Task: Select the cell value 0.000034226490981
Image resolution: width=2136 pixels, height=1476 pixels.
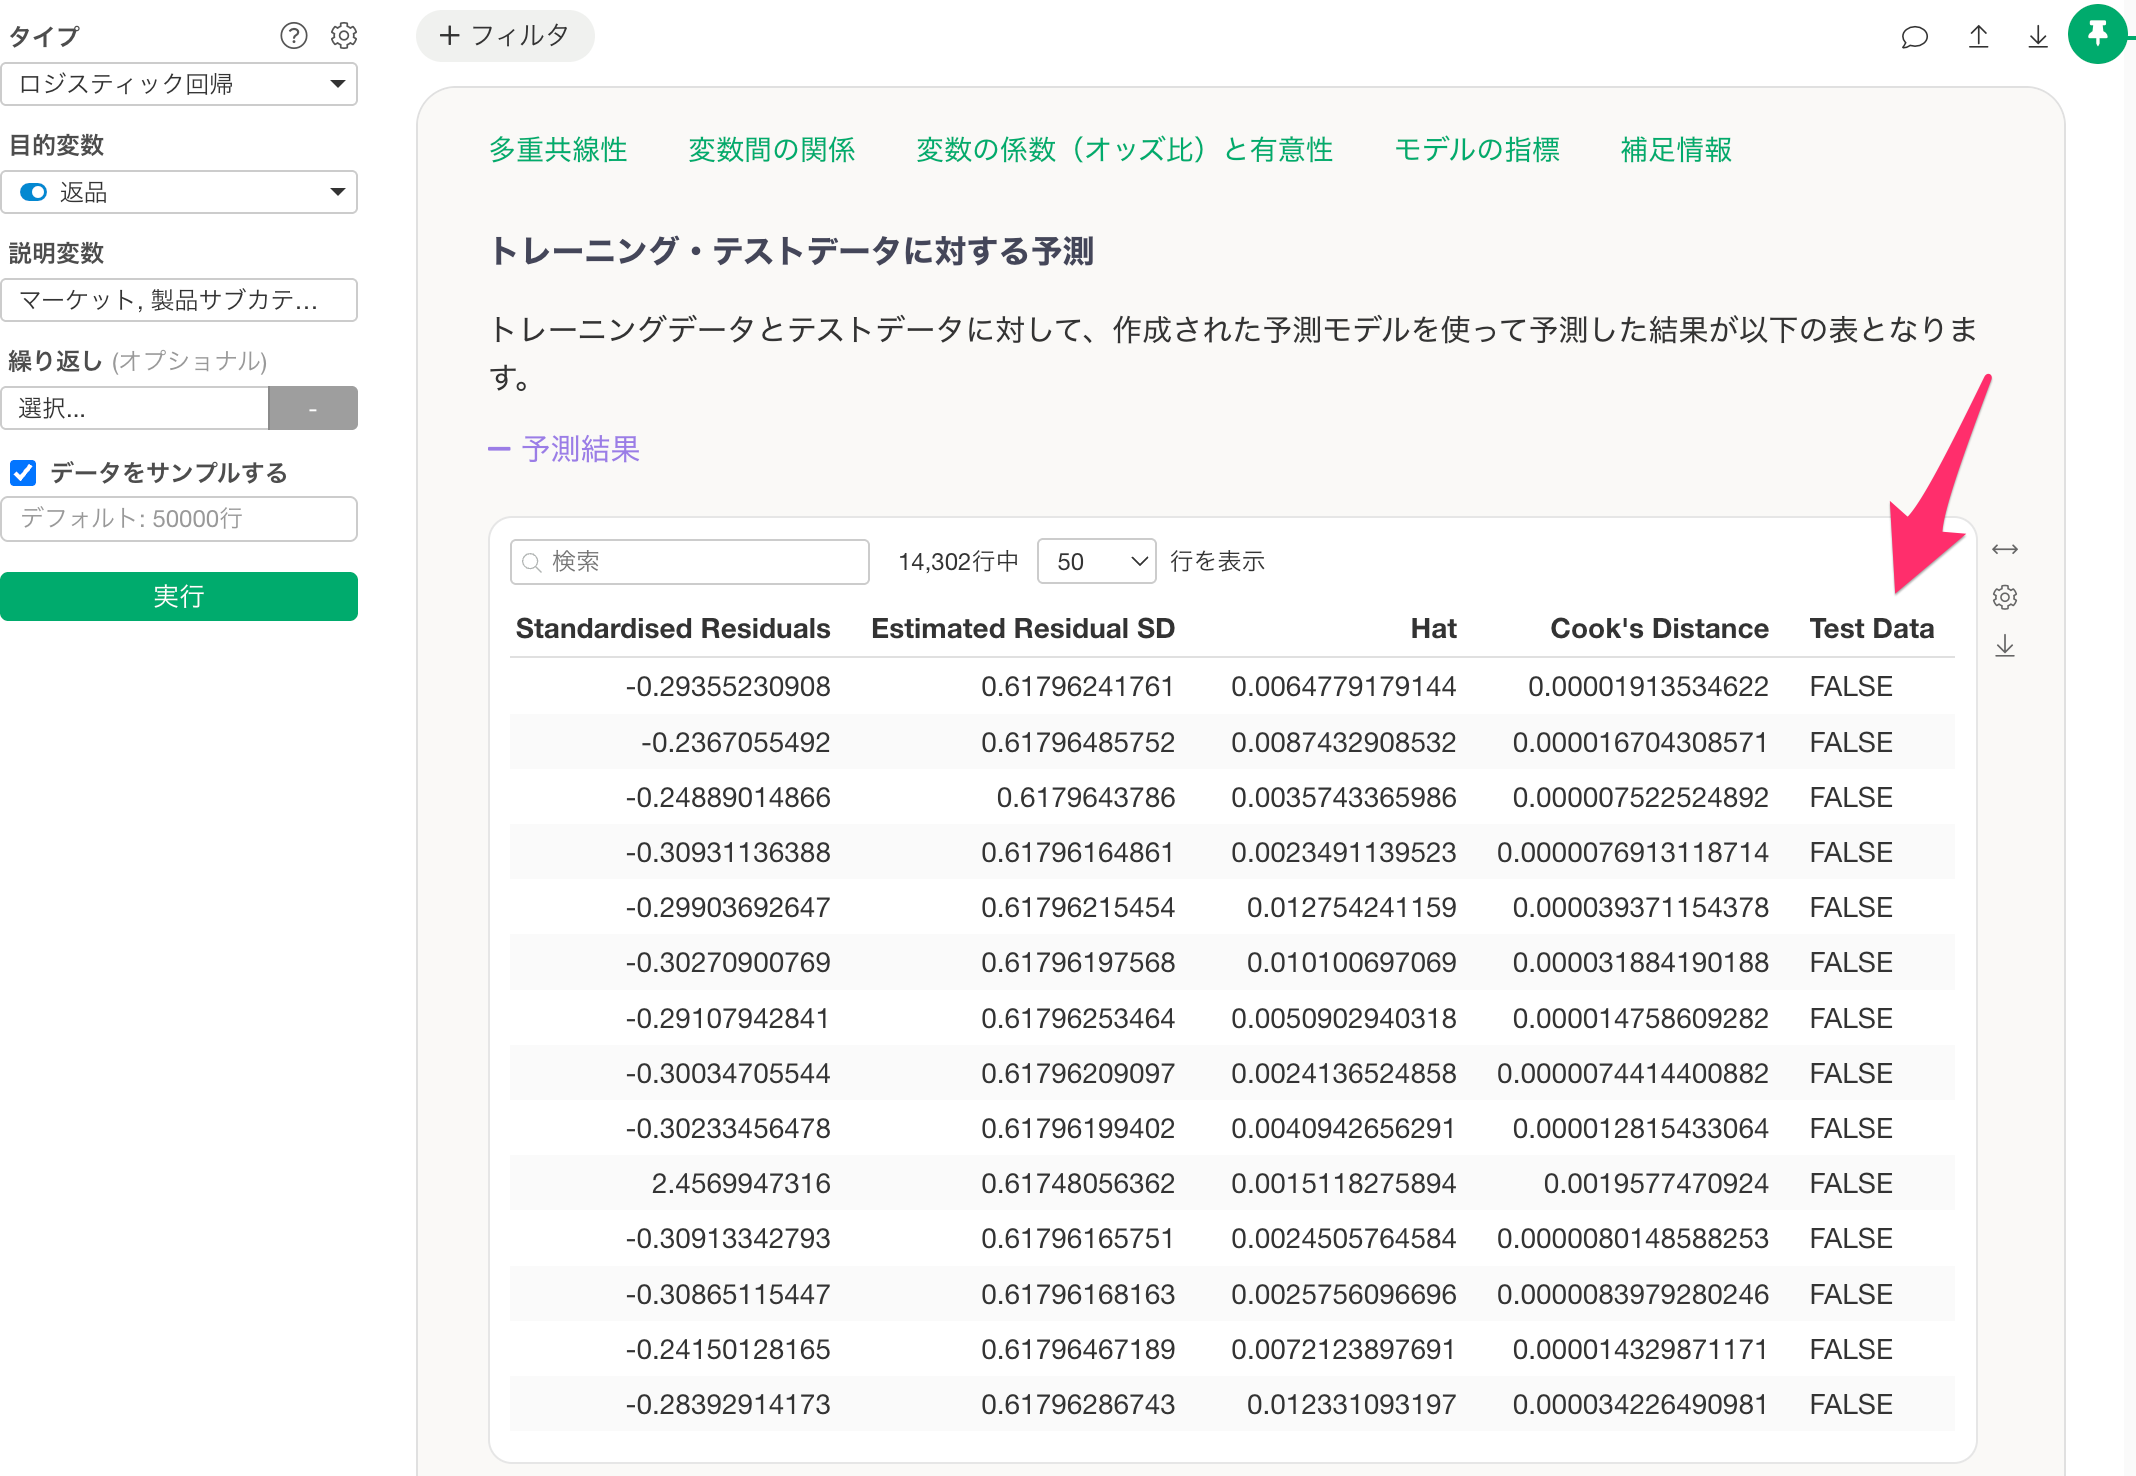Action: (1640, 1404)
